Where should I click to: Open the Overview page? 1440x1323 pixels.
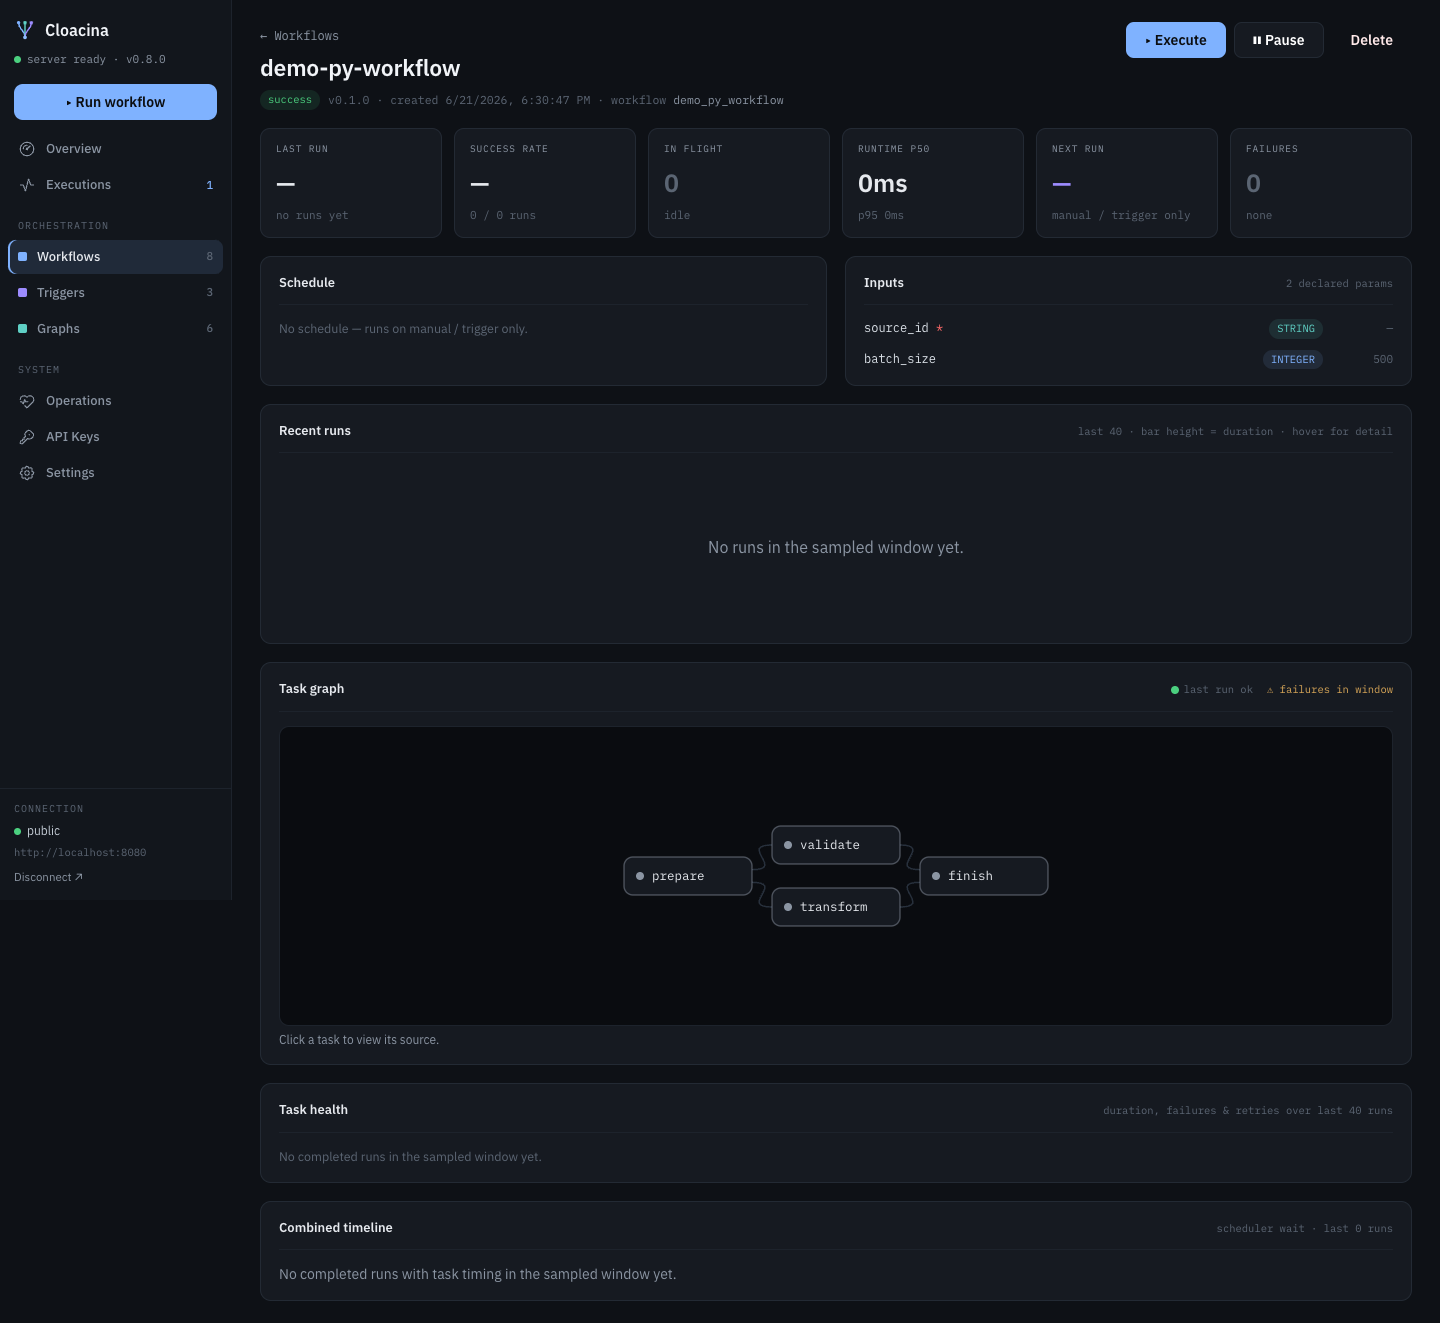pos(115,149)
